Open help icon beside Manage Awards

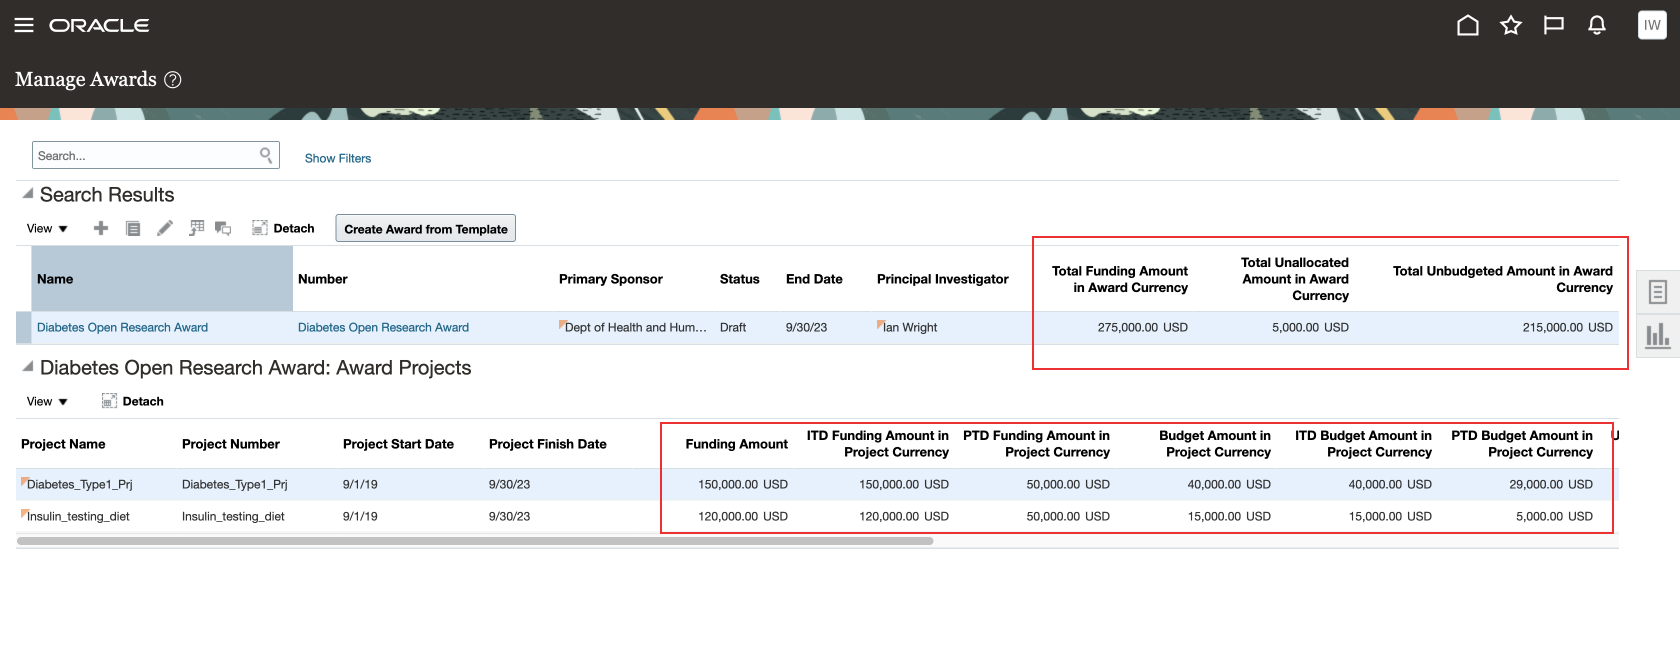tap(172, 80)
